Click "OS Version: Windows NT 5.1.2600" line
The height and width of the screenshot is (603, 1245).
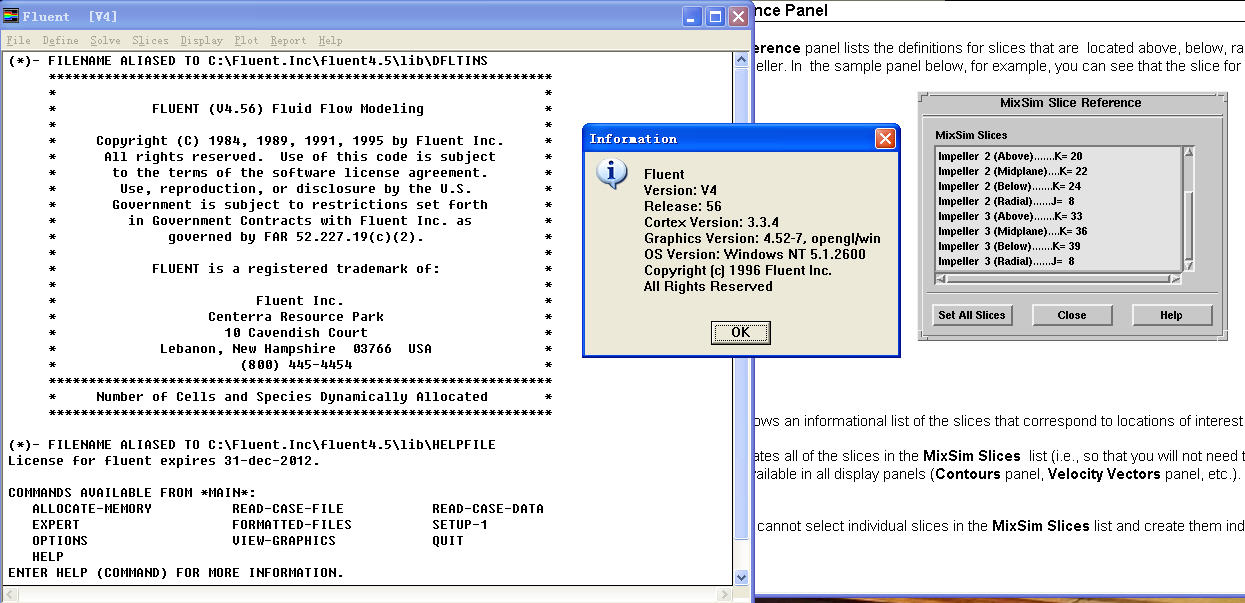[x=755, y=255]
